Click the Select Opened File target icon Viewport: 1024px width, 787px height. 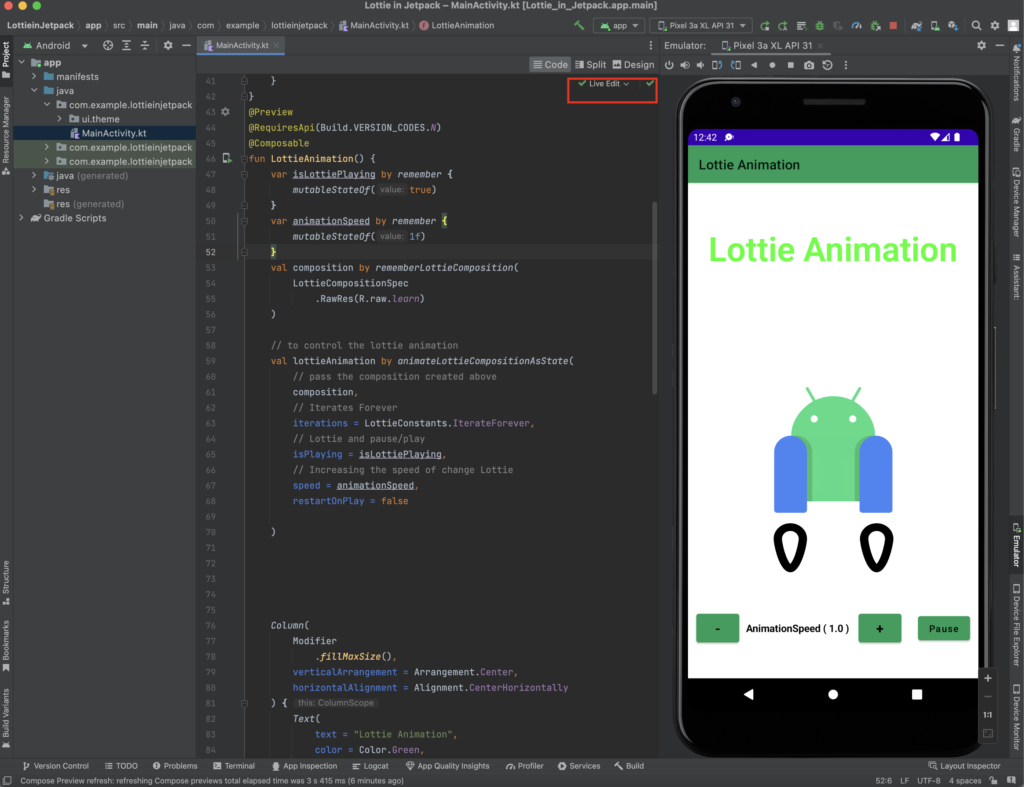(108, 46)
